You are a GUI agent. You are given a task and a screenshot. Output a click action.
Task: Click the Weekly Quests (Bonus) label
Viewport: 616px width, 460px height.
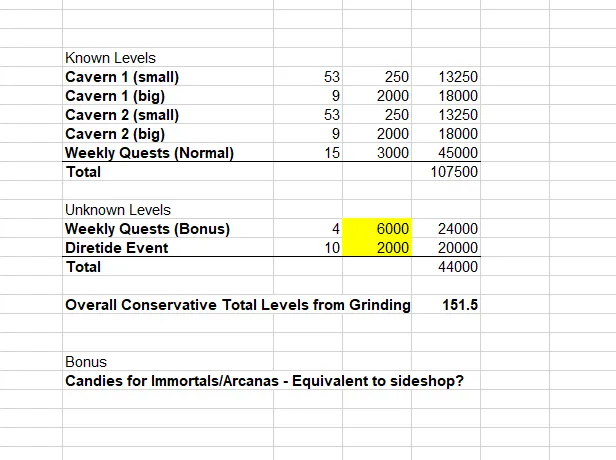pyautogui.click(x=148, y=229)
